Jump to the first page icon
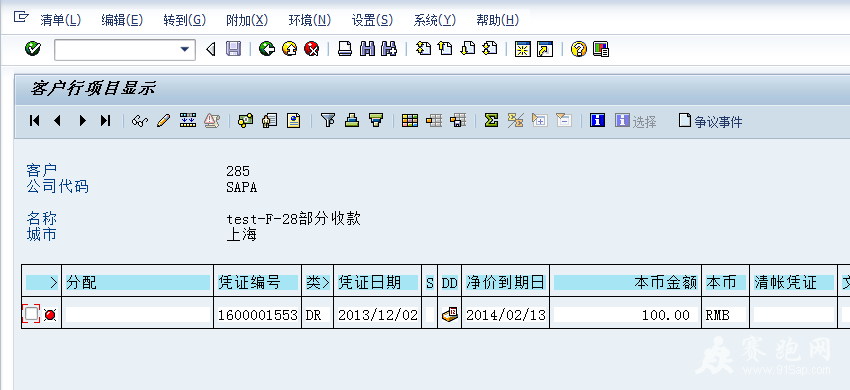 [423, 49]
